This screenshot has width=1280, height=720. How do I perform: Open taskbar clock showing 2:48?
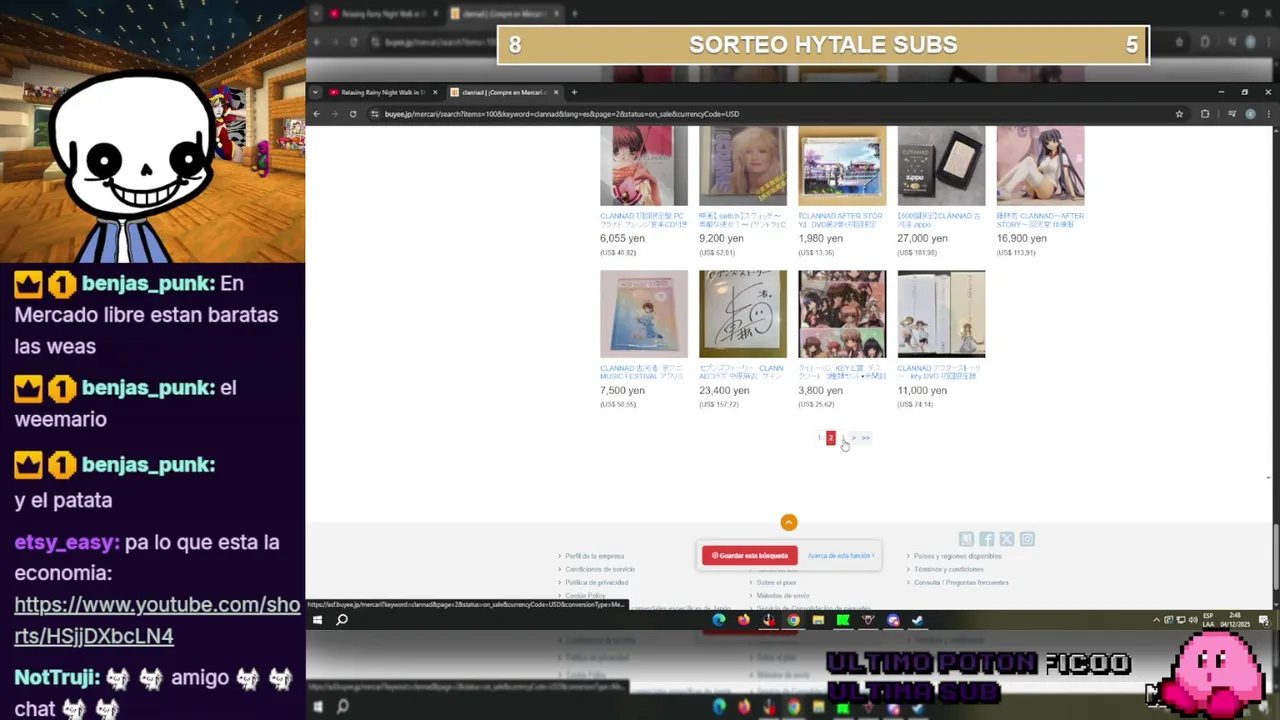click(x=1237, y=620)
